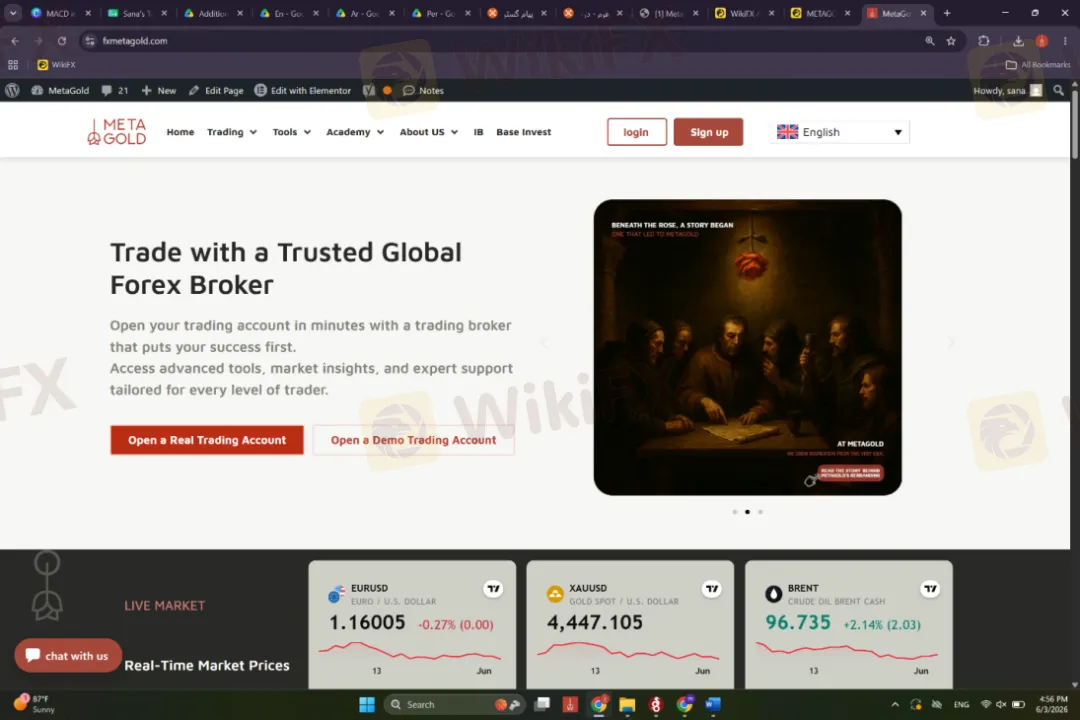Expand the About US menu
This screenshot has height=720, width=1080.
pos(428,132)
